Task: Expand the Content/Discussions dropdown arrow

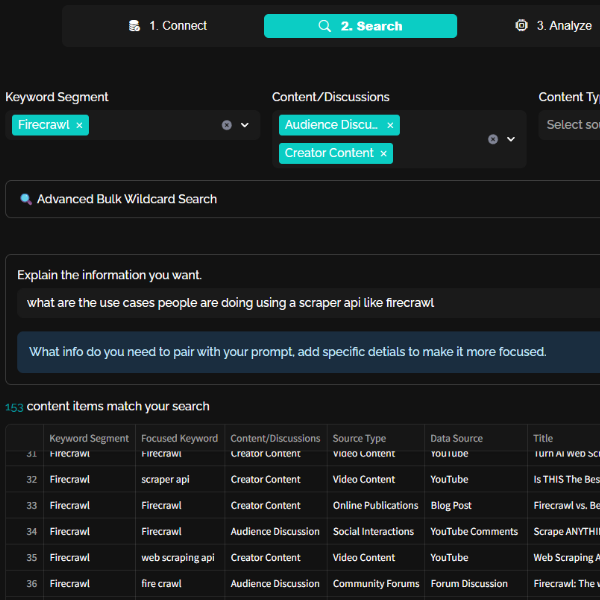Action: point(511,139)
